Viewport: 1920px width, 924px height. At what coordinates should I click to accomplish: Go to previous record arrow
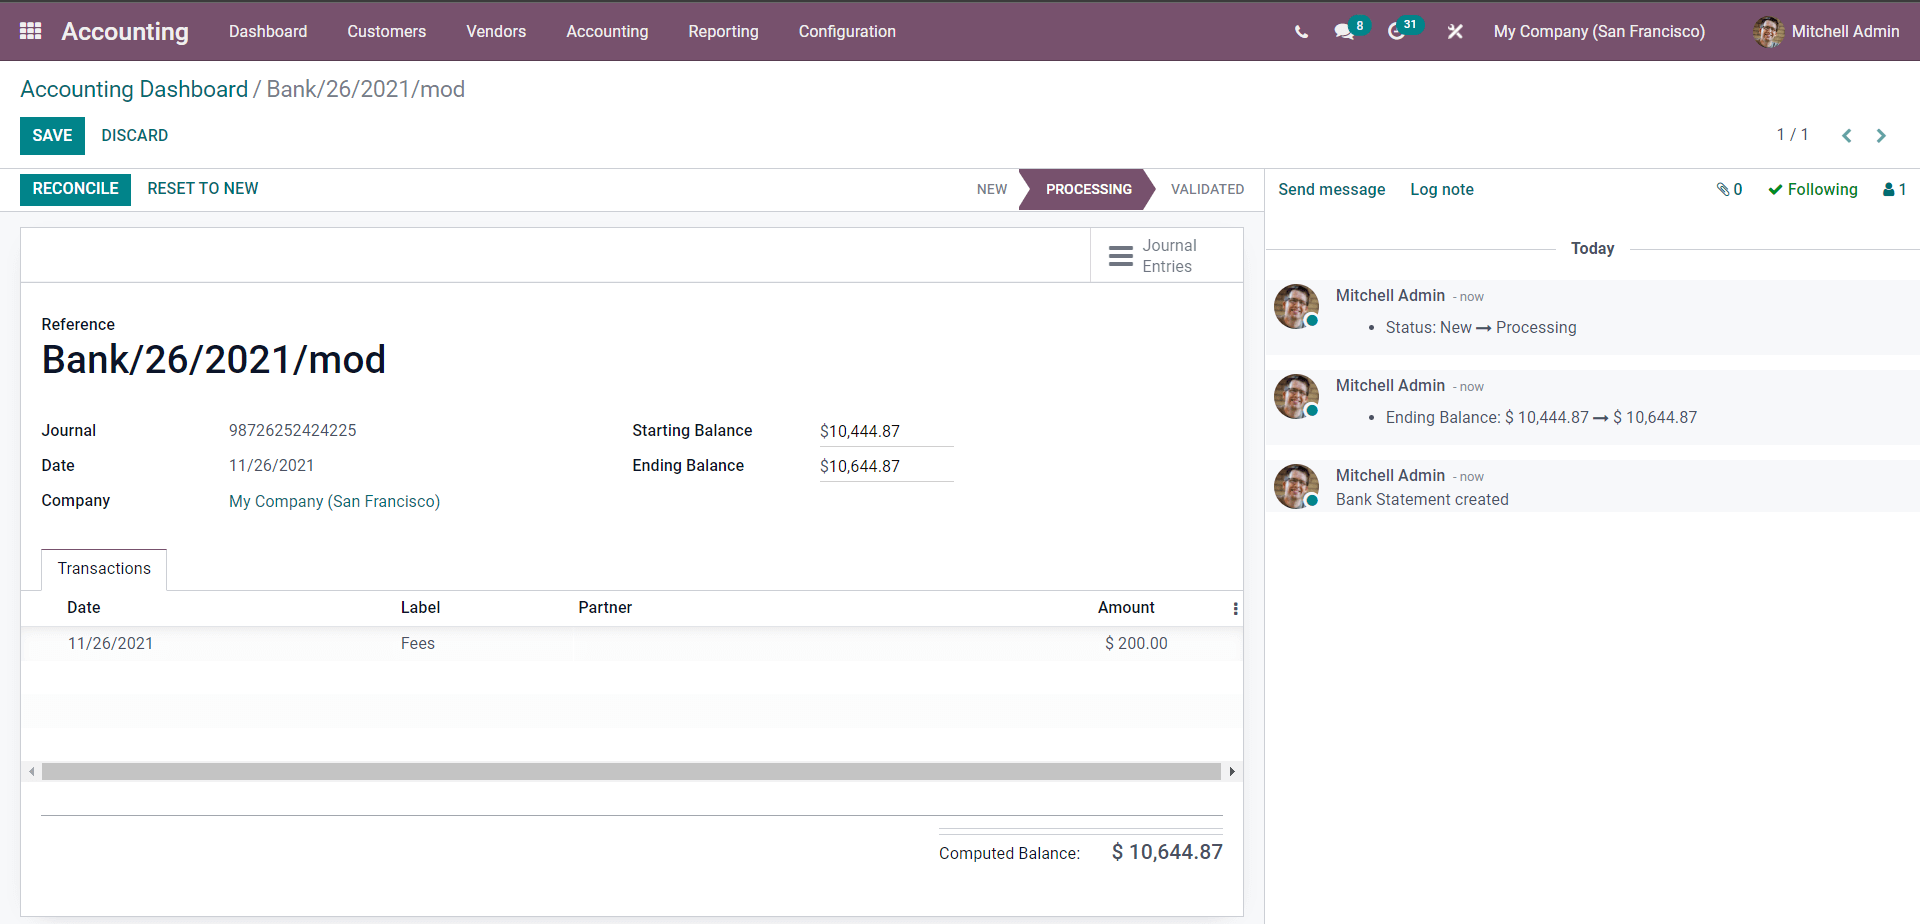pos(1847,135)
